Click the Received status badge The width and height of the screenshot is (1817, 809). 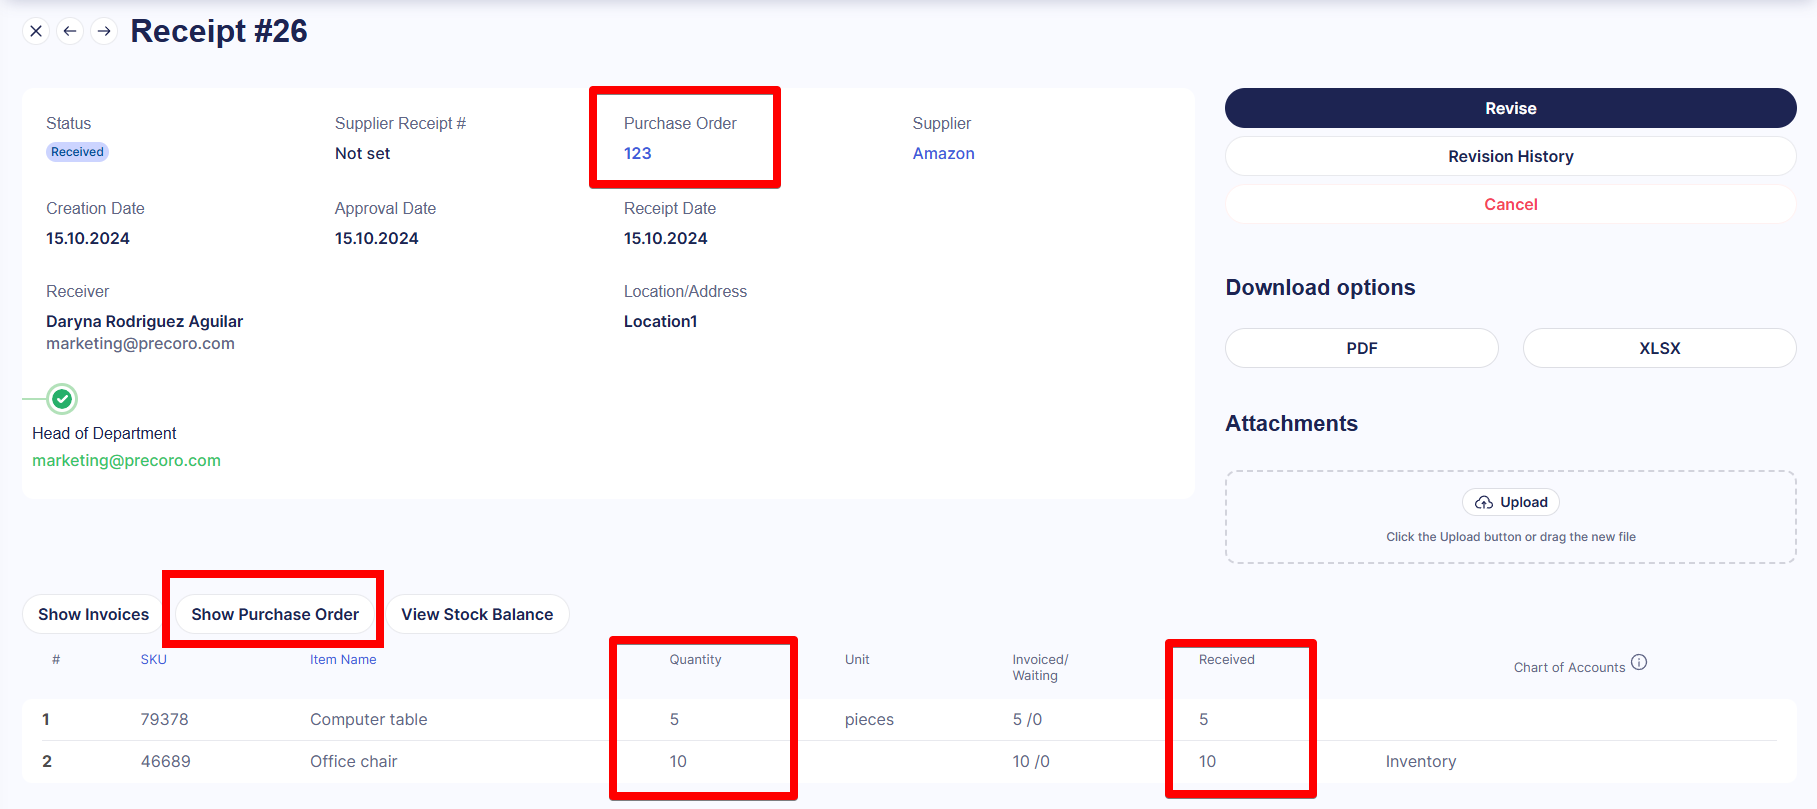coord(77,152)
